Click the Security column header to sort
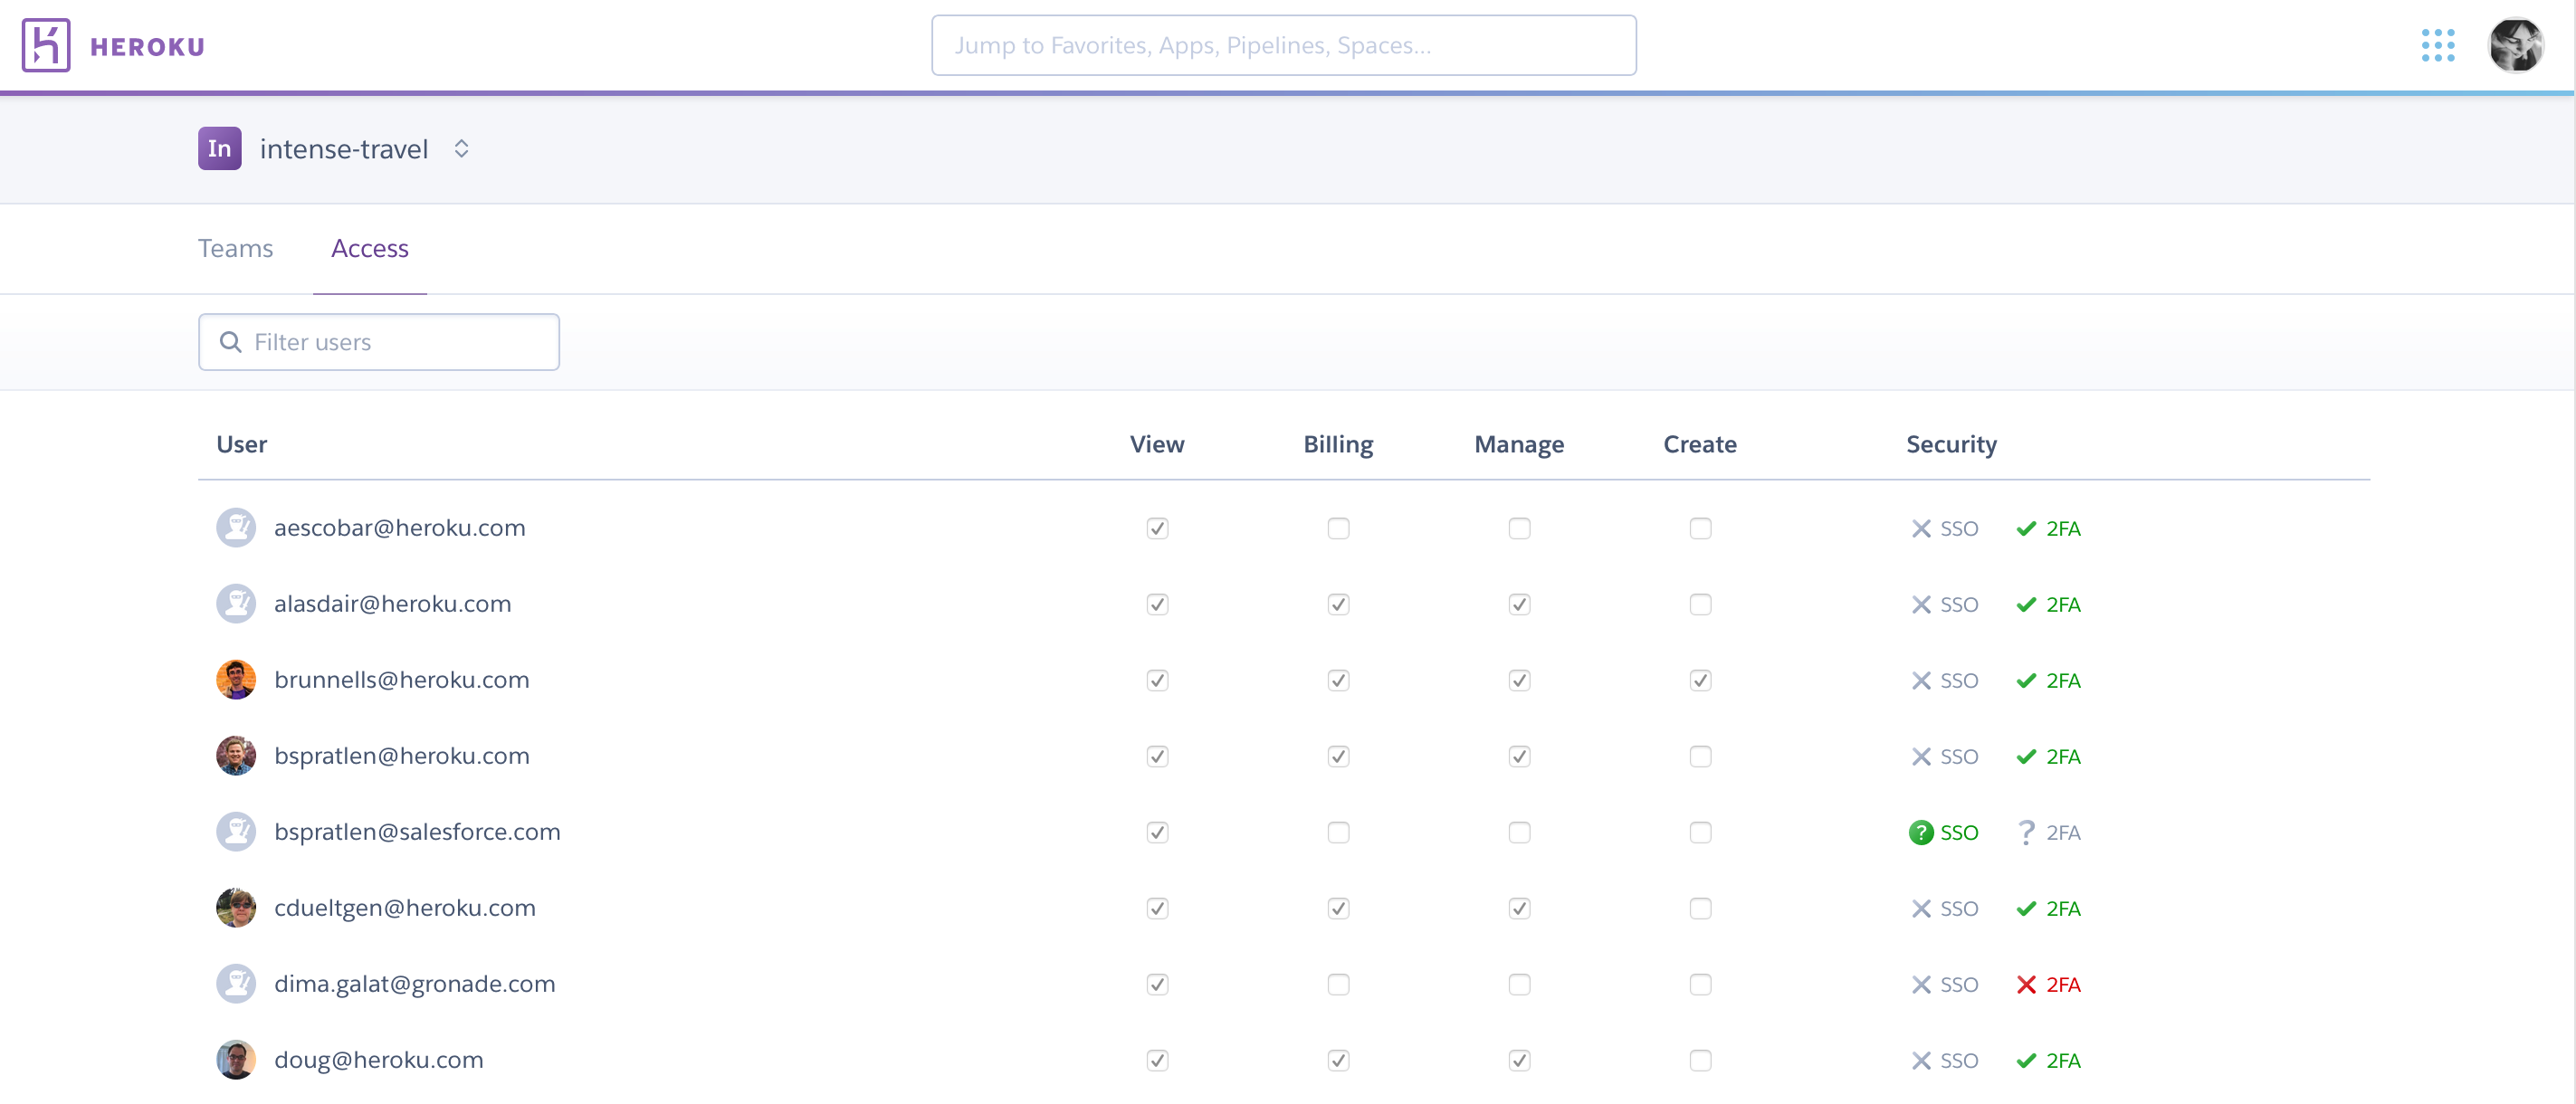The image size is (2576, 1104). pyautogui.click(x=1949, y=443)
